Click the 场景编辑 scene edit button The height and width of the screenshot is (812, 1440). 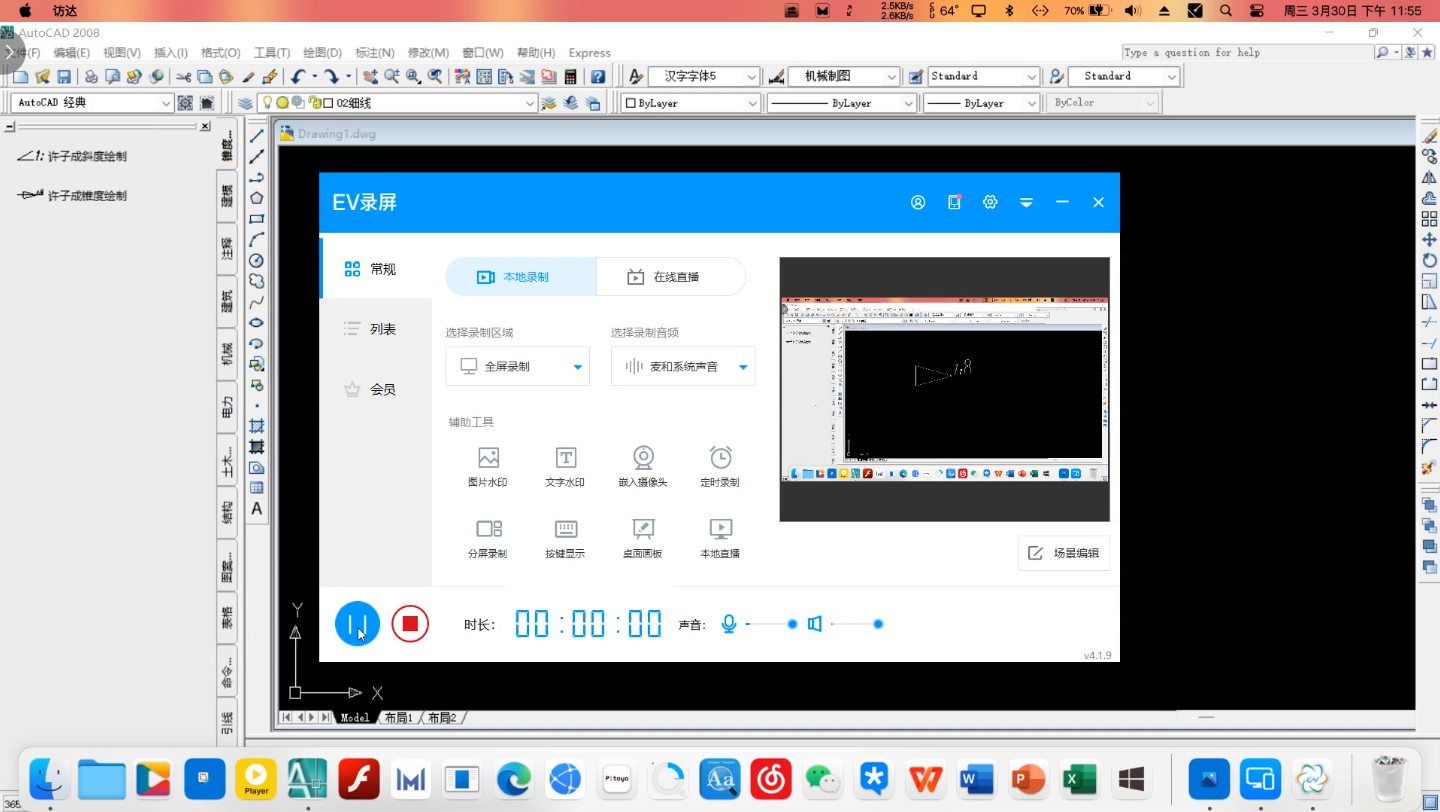(1063, 552)
